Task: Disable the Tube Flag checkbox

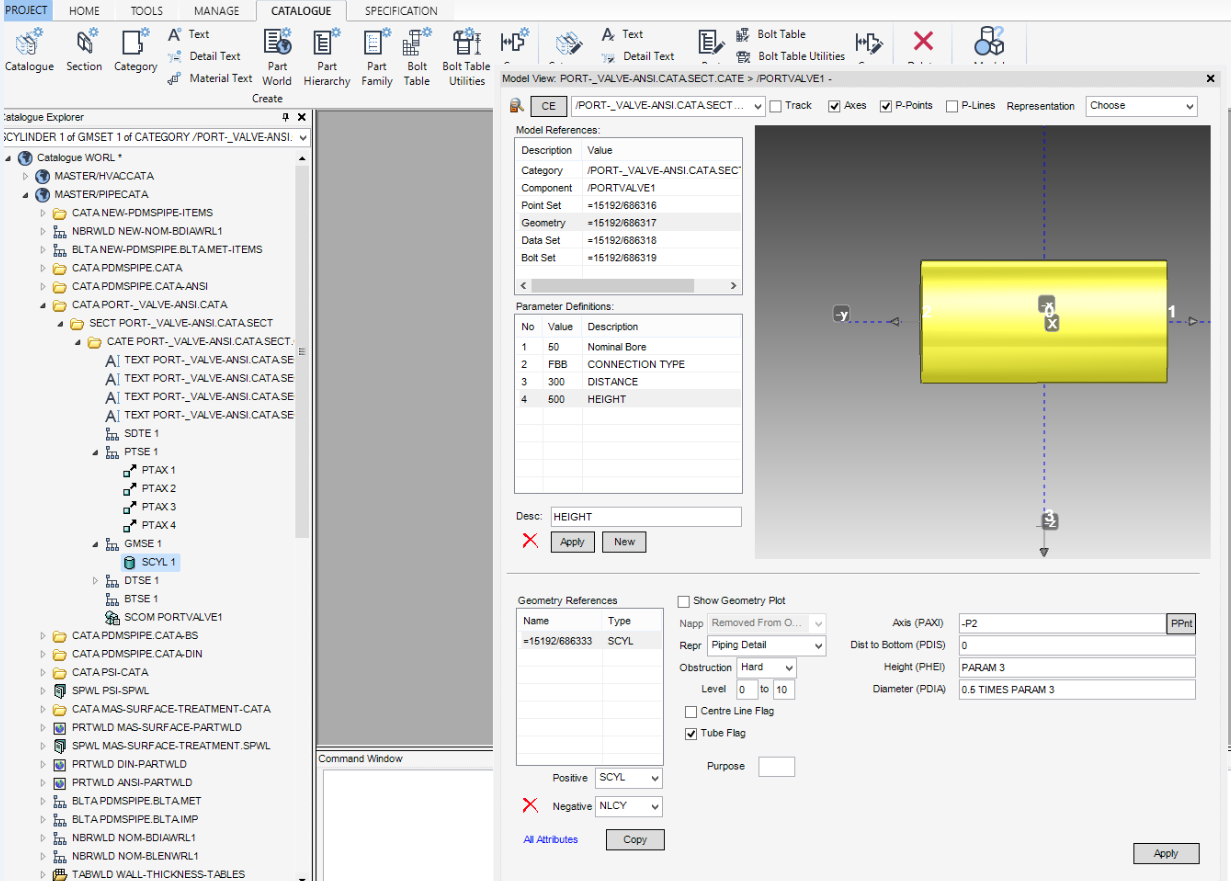Action: (690, 733)
